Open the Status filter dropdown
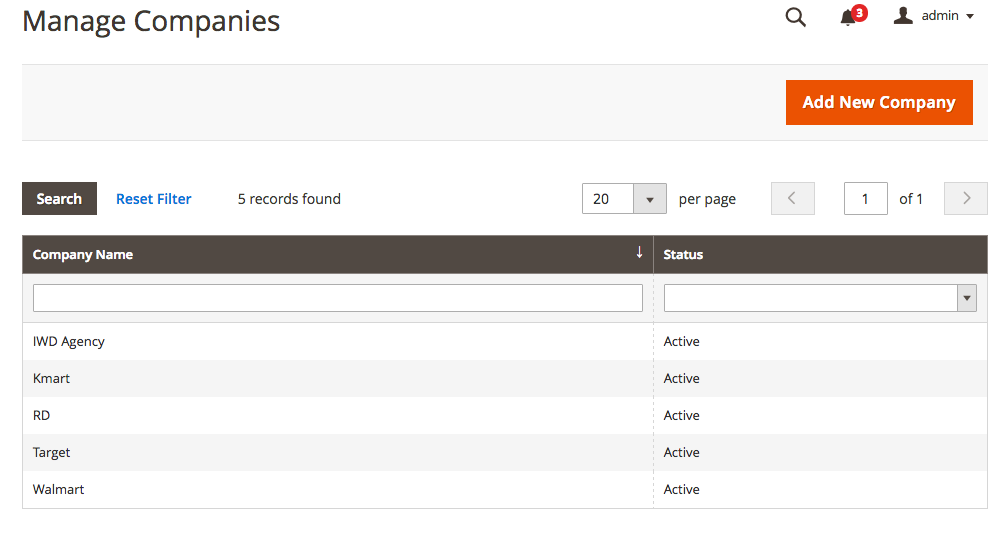 click(x=820, y=298)
